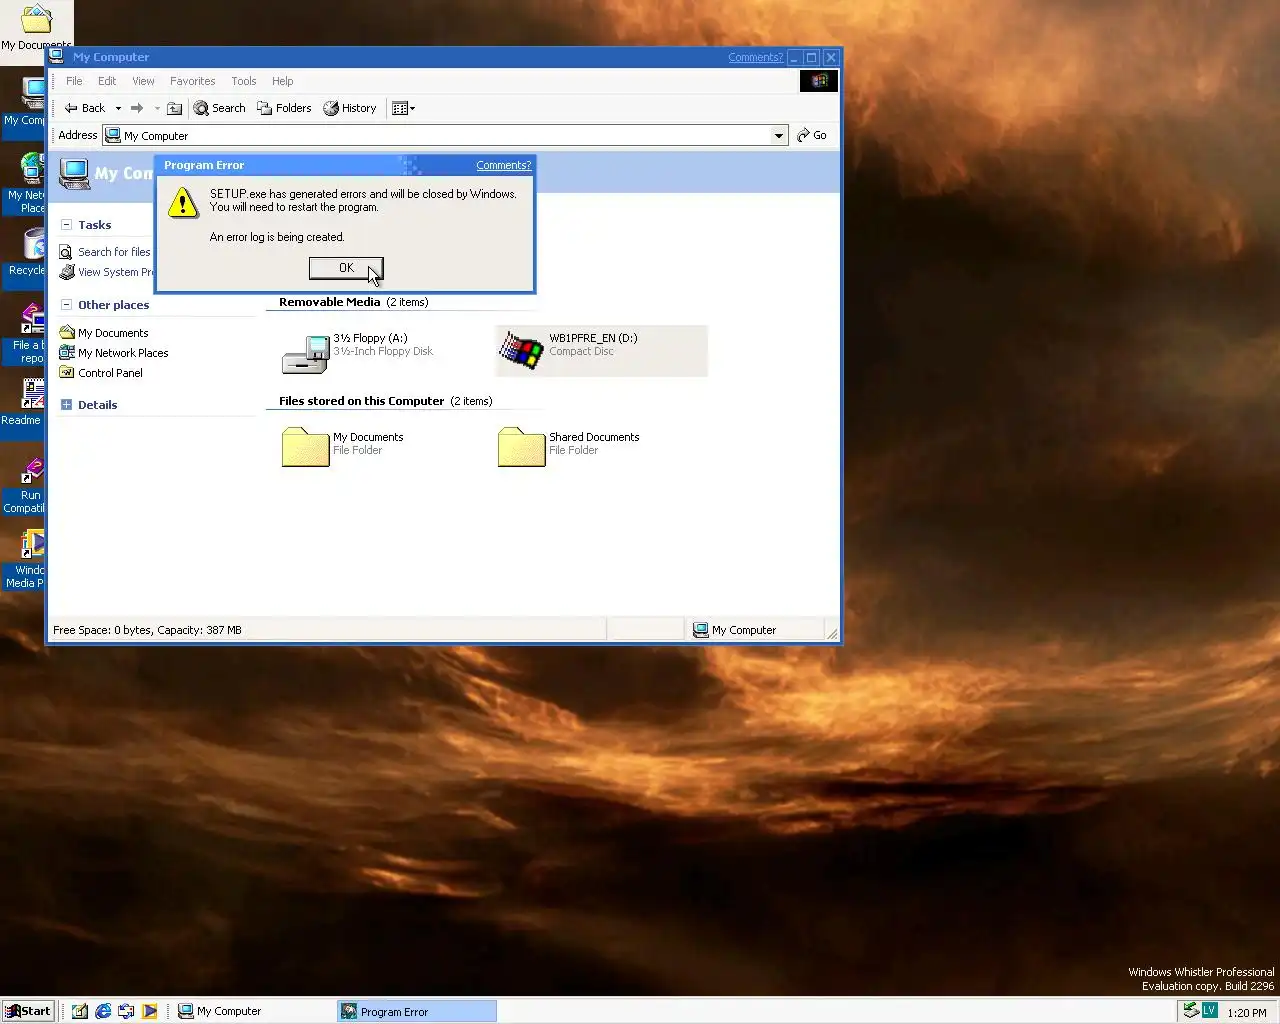Open the Views dropdown button
Viewport: 1280px width, 1024px height.
tap(404, 108)
